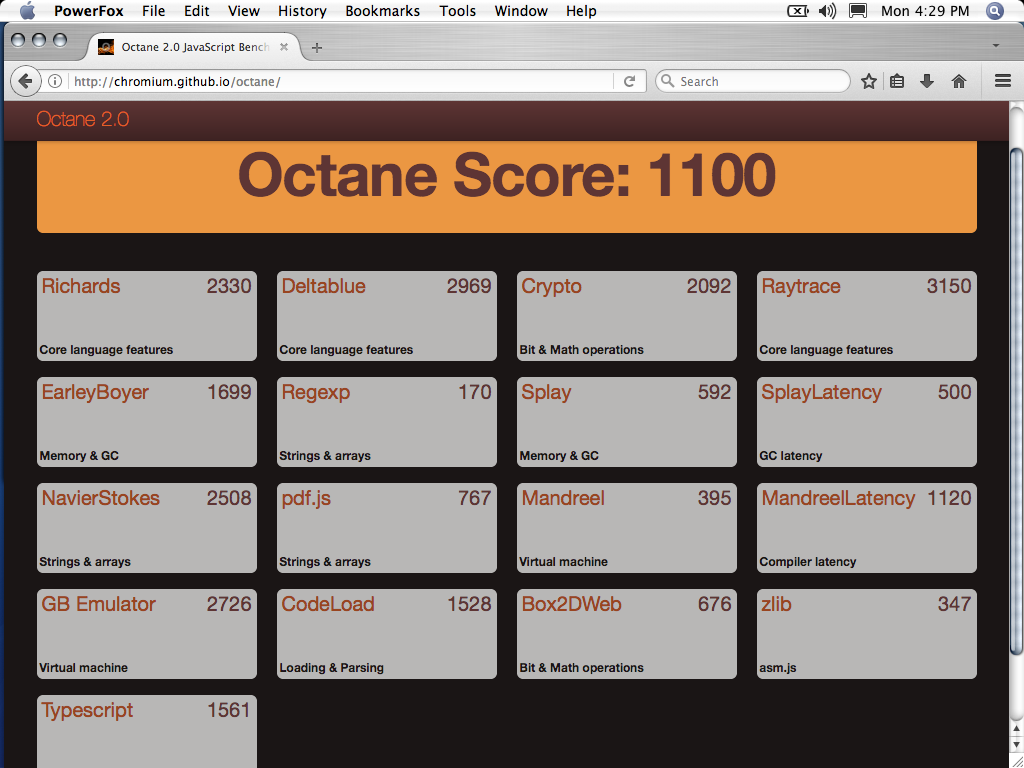Open the GB Emulator benchmark link
Viewport: 1024px width, 768px height.
[99, 604]
